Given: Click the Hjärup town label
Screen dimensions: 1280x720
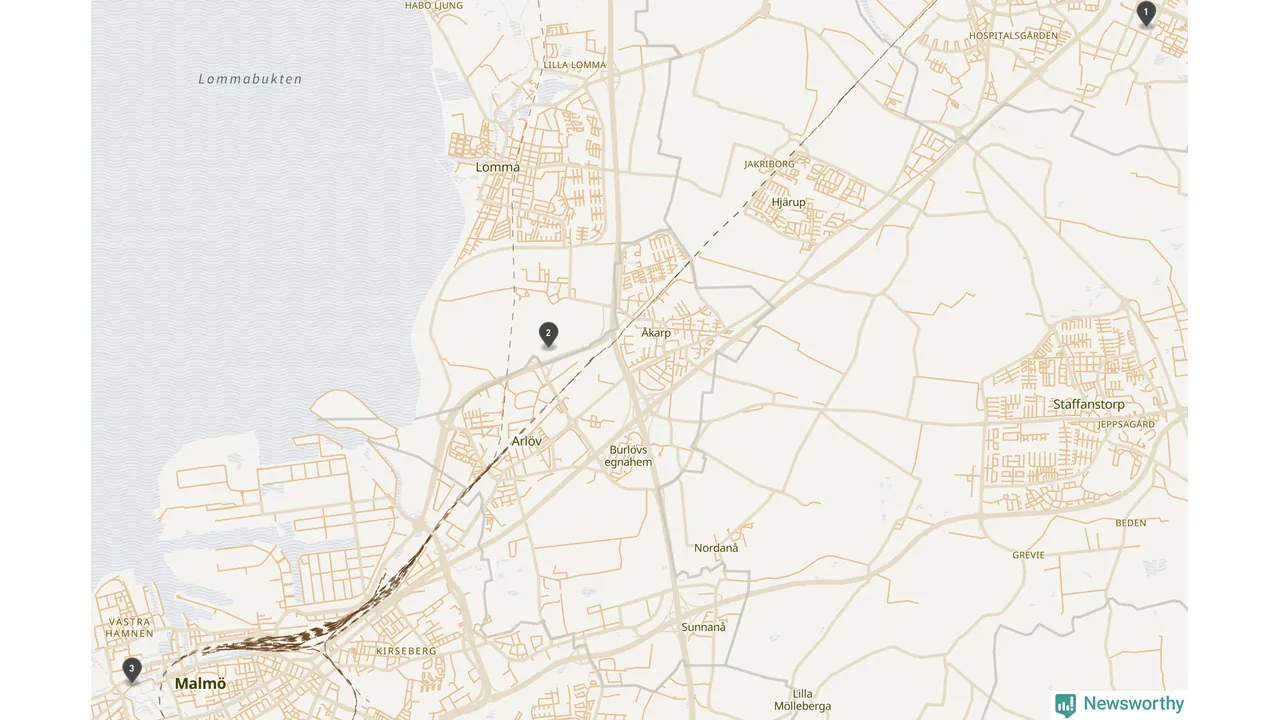Looking at the screenshot, I should [x=788, y=202].
